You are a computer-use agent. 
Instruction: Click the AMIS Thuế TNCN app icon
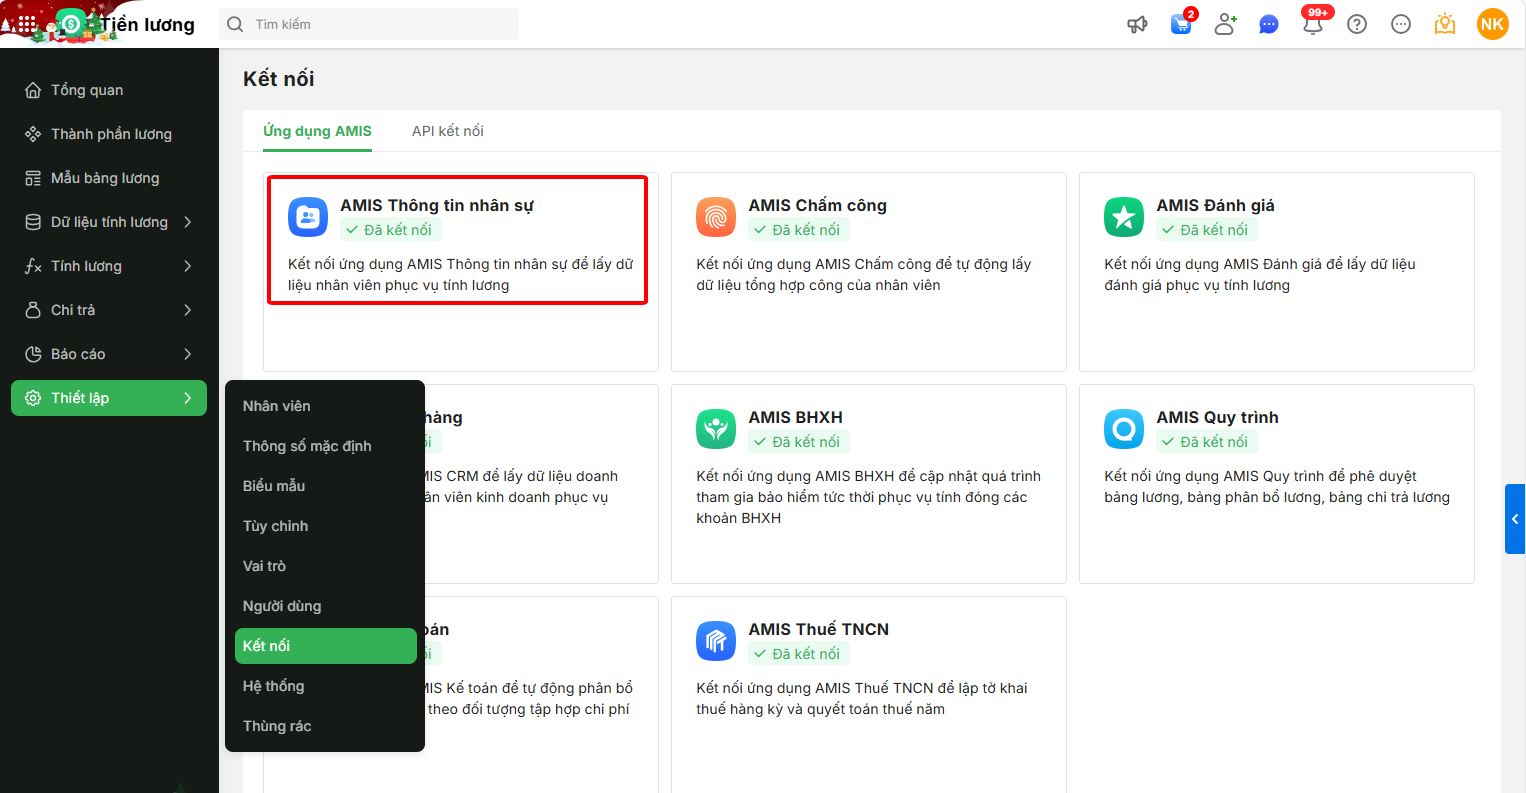tap(716, 641)
